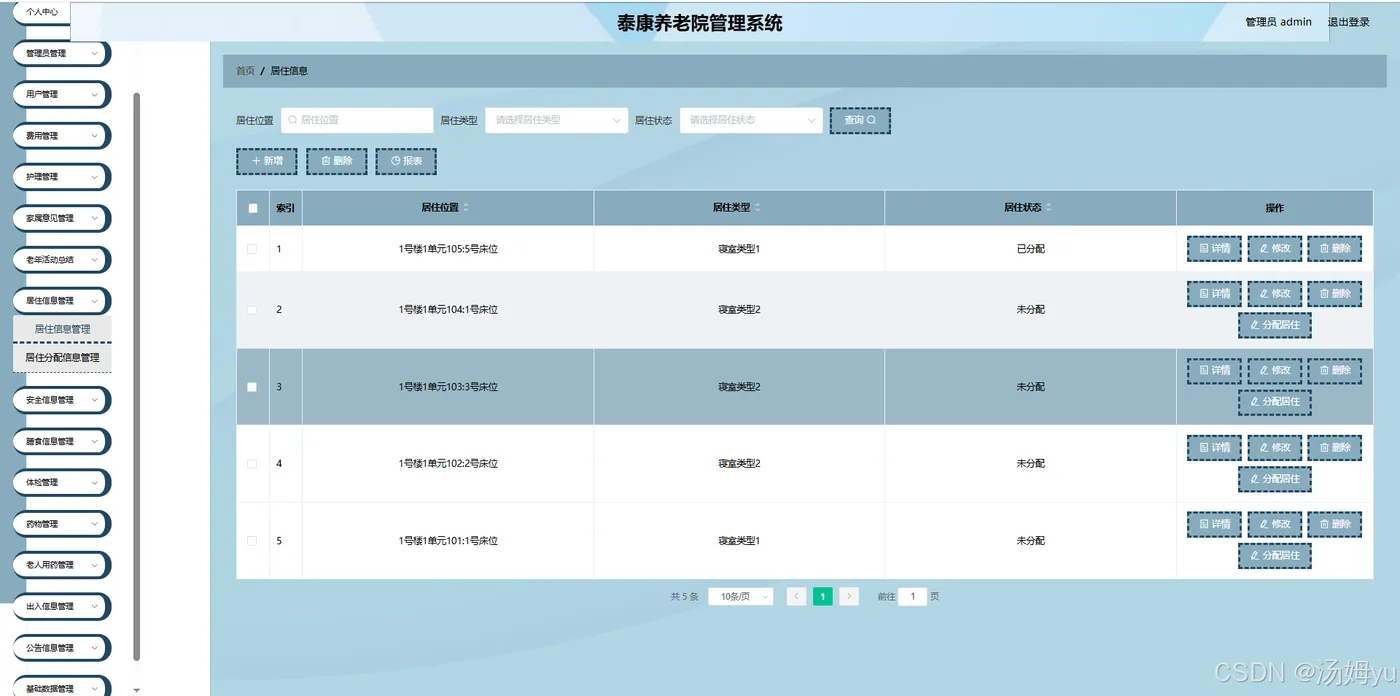The width and height of the screenshot is (1400, 696).
Task: Click 分配居住 for row 3
Action: point(1275,402)
